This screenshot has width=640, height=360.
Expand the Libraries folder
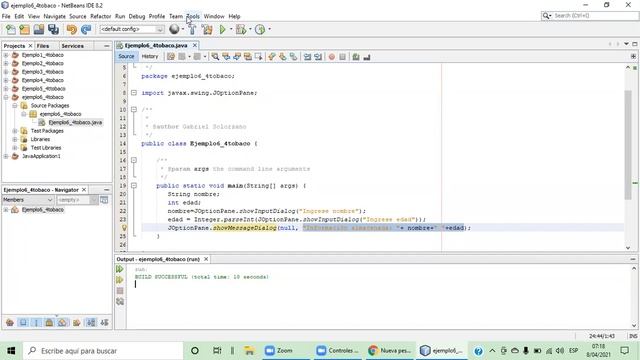pos(15,139)
